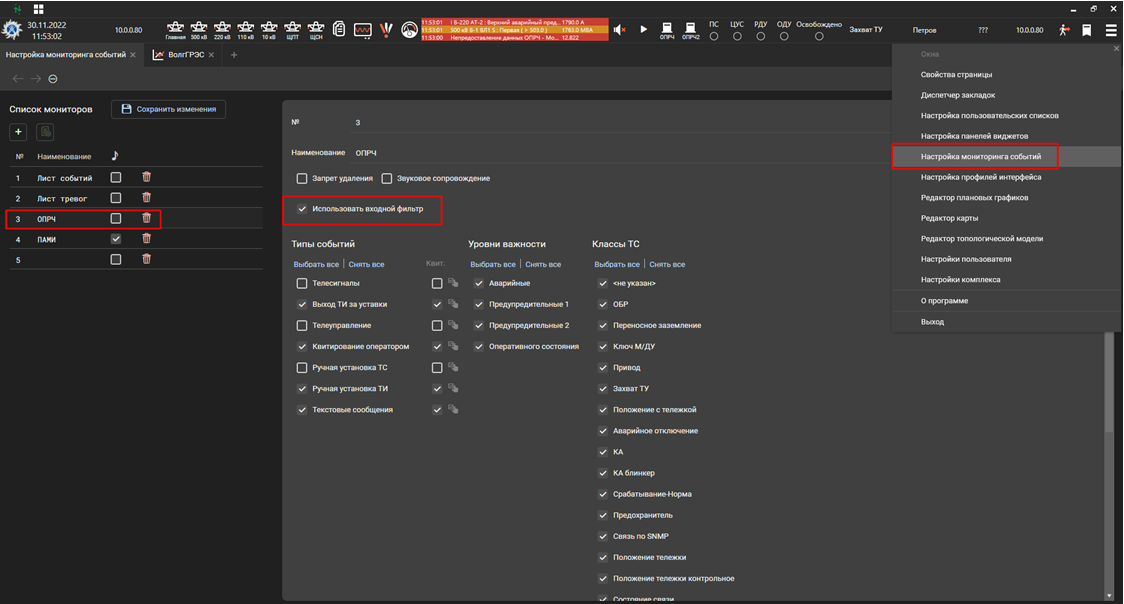The image size is (1124, 604).
Task: Select the ЦУС radio button
Action: point(737,36)
